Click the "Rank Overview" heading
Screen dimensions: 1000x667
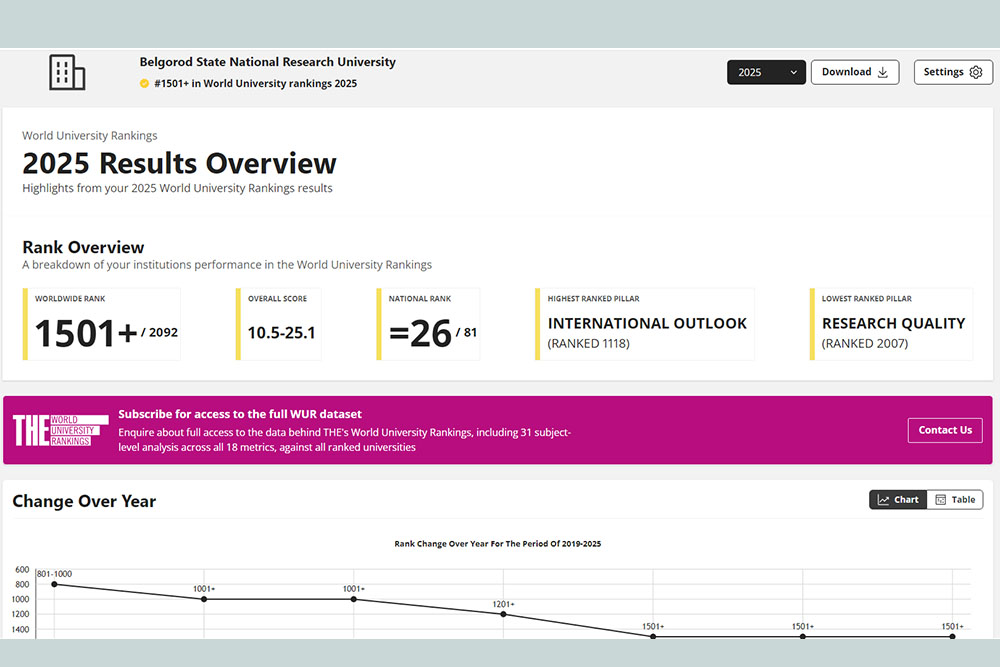coord(83,247)
